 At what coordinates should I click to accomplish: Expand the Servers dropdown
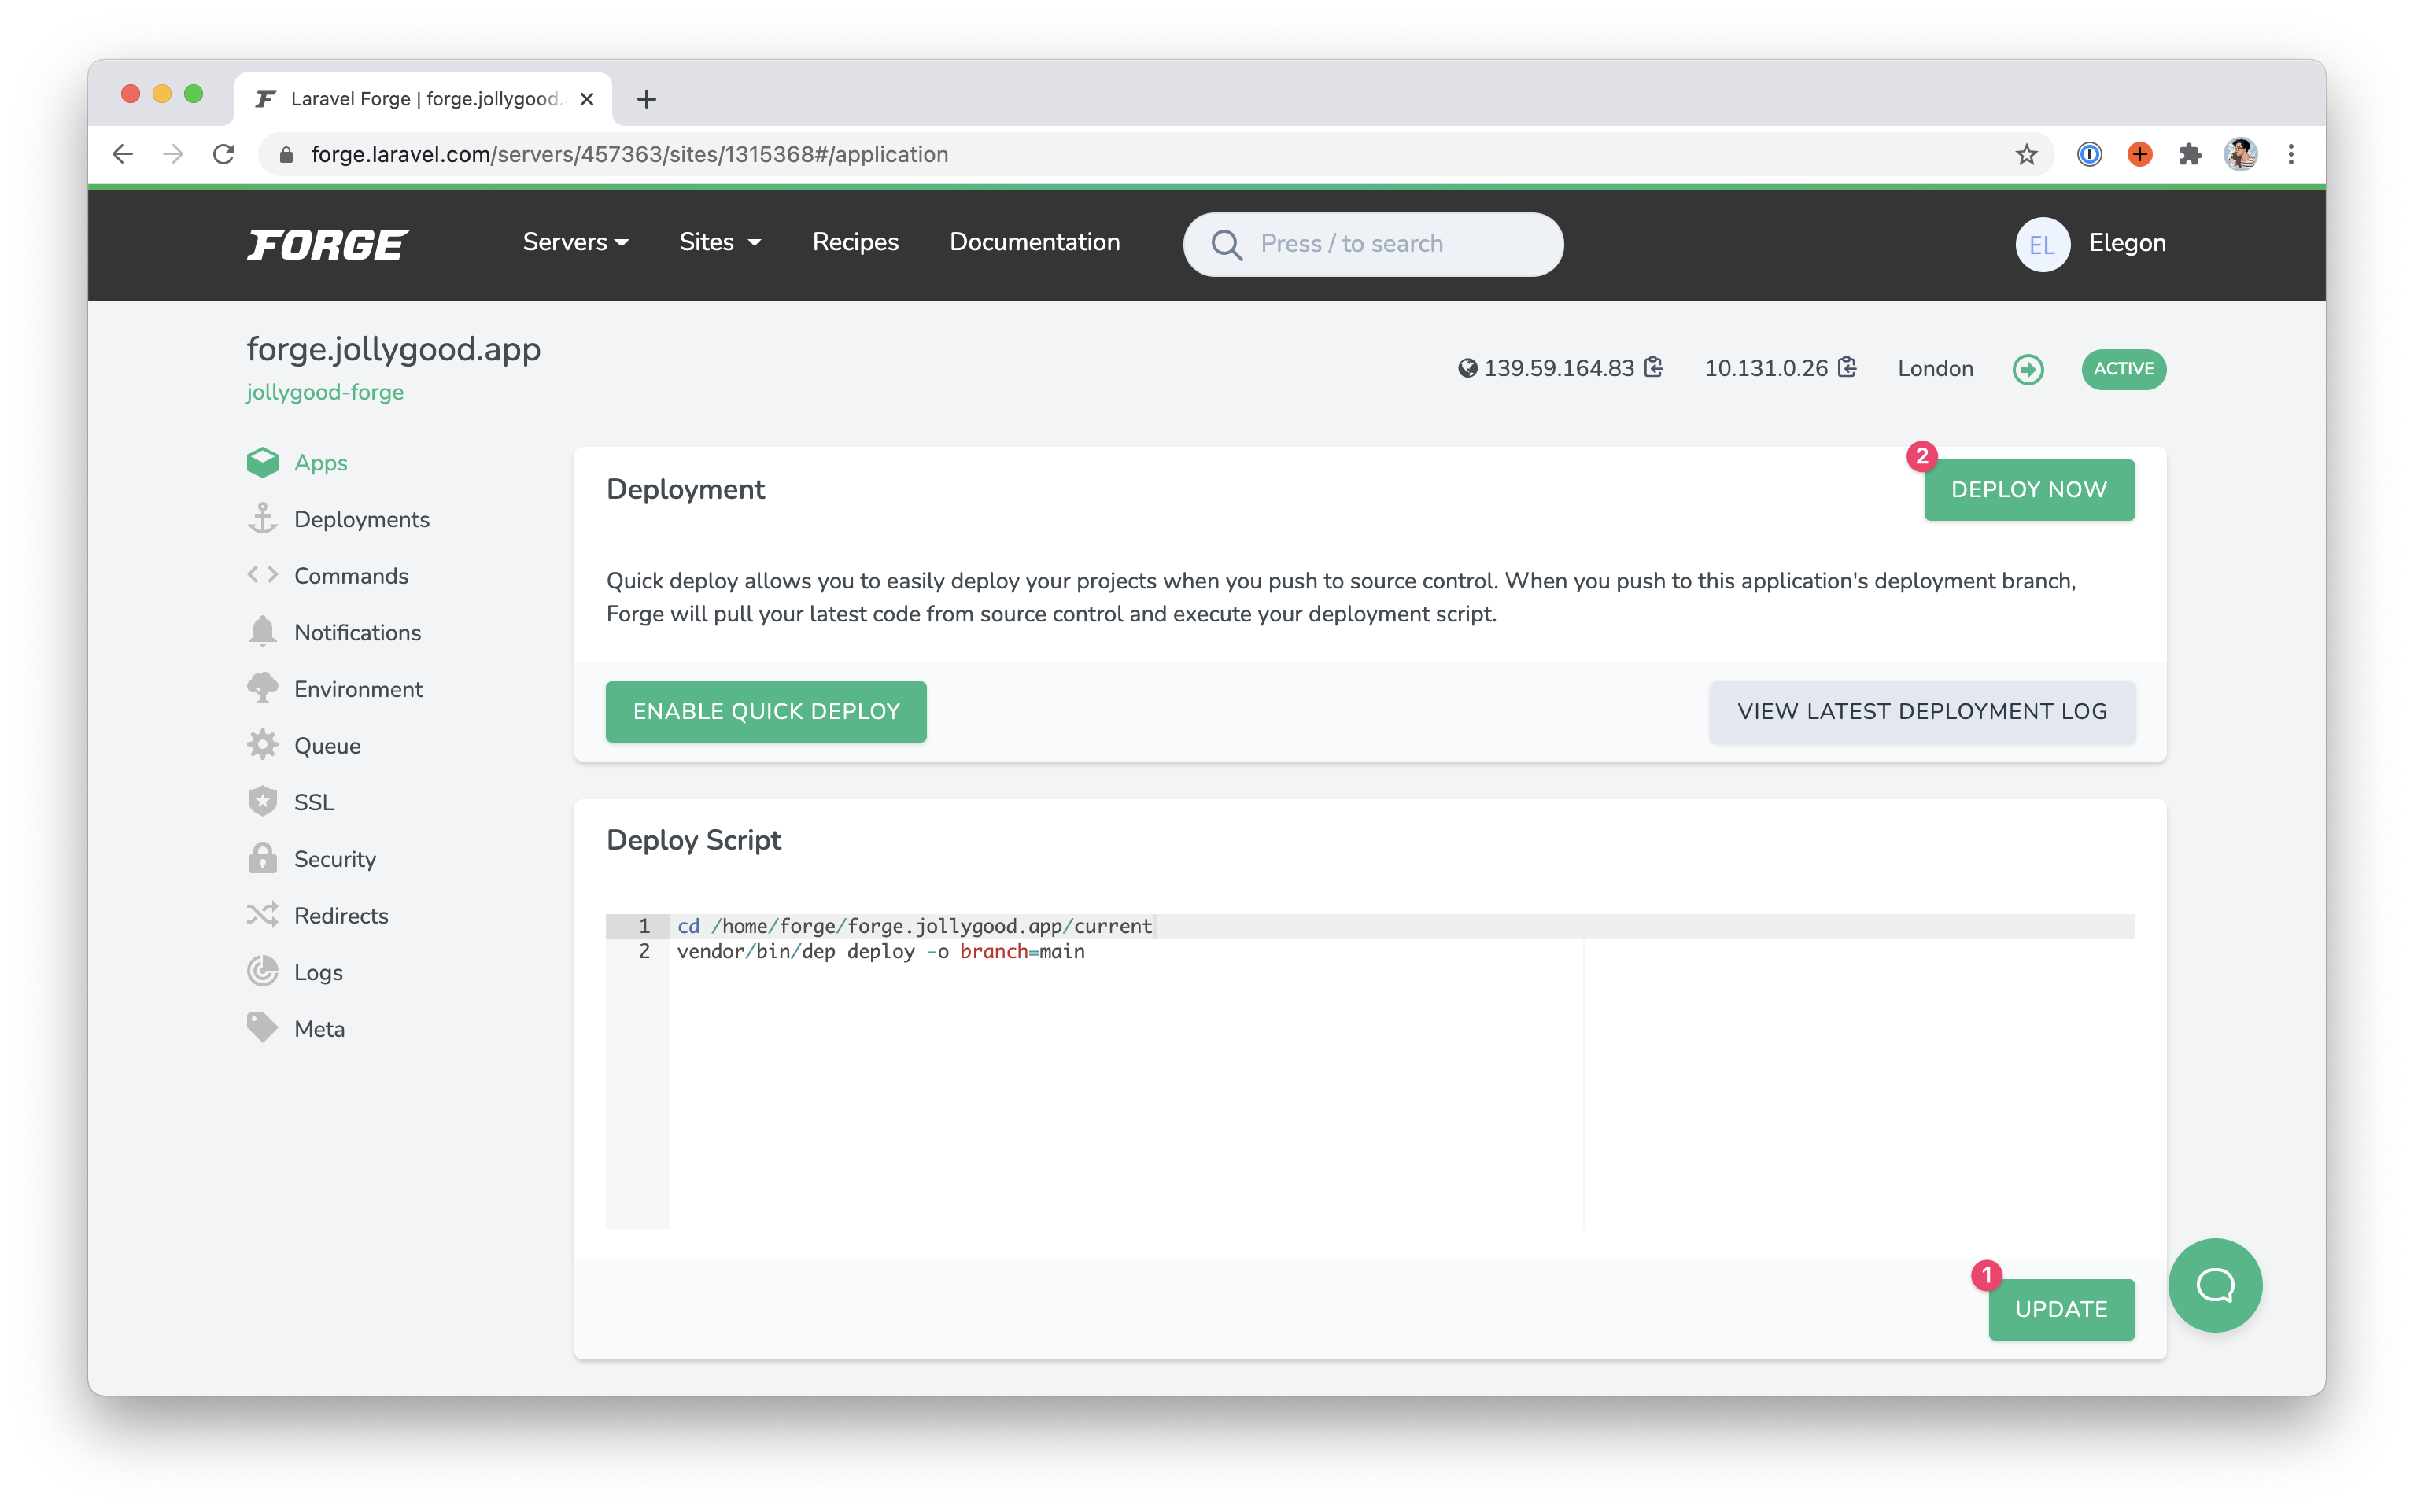(x=575, y=242)
